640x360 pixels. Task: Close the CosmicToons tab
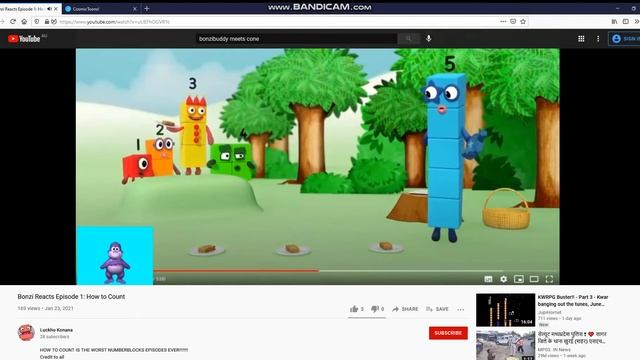pos(135,9)
